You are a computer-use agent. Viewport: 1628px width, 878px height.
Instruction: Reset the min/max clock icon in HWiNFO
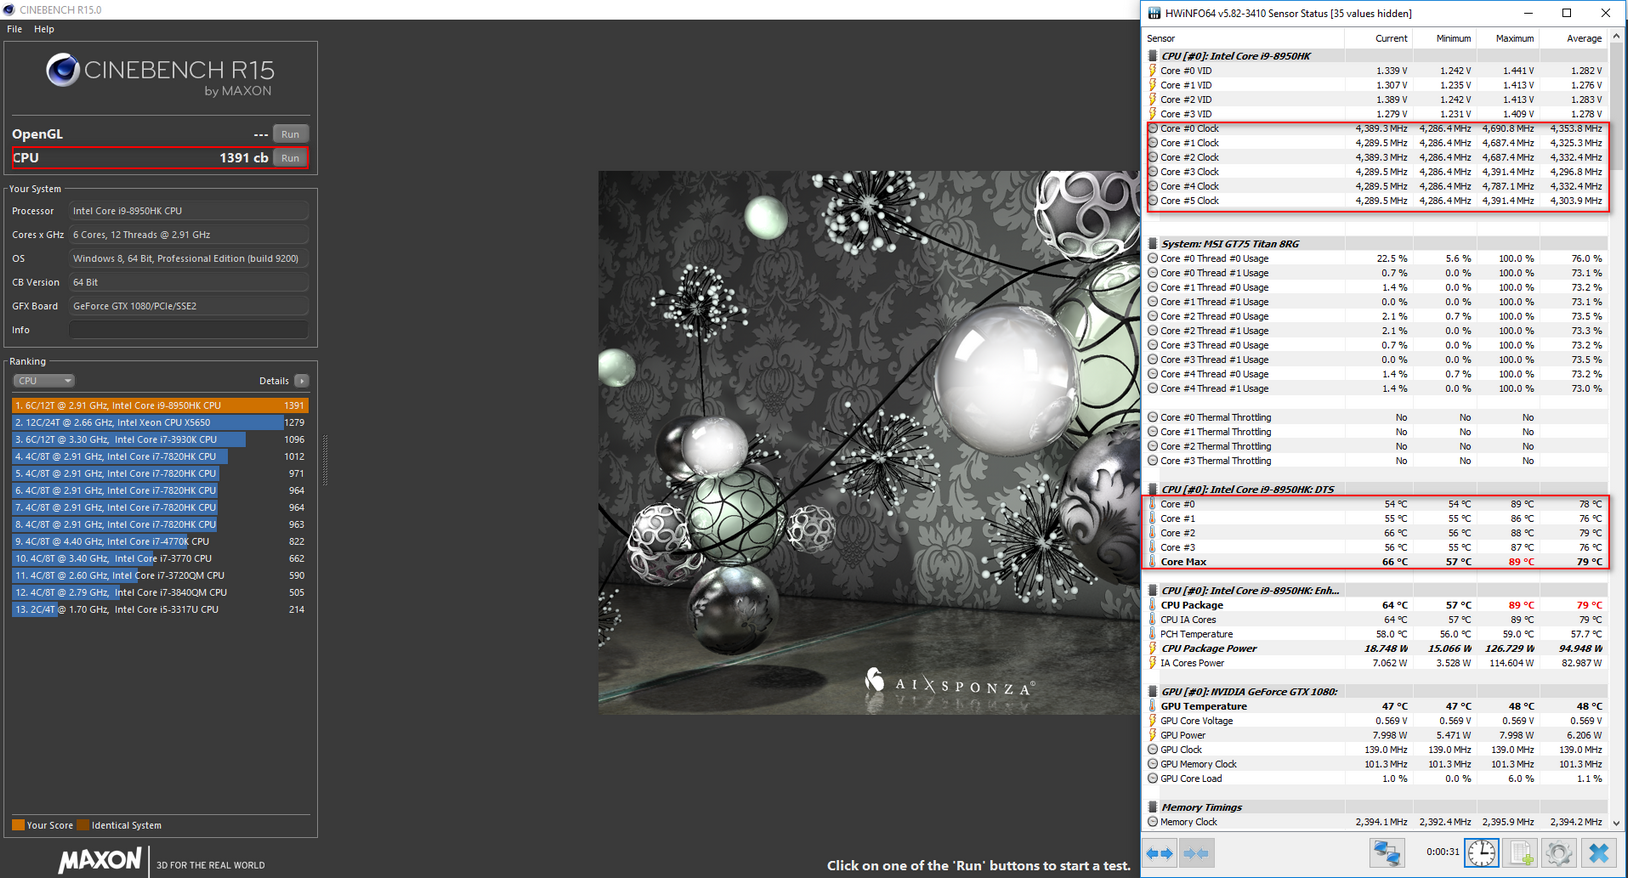coord(1482,853)
